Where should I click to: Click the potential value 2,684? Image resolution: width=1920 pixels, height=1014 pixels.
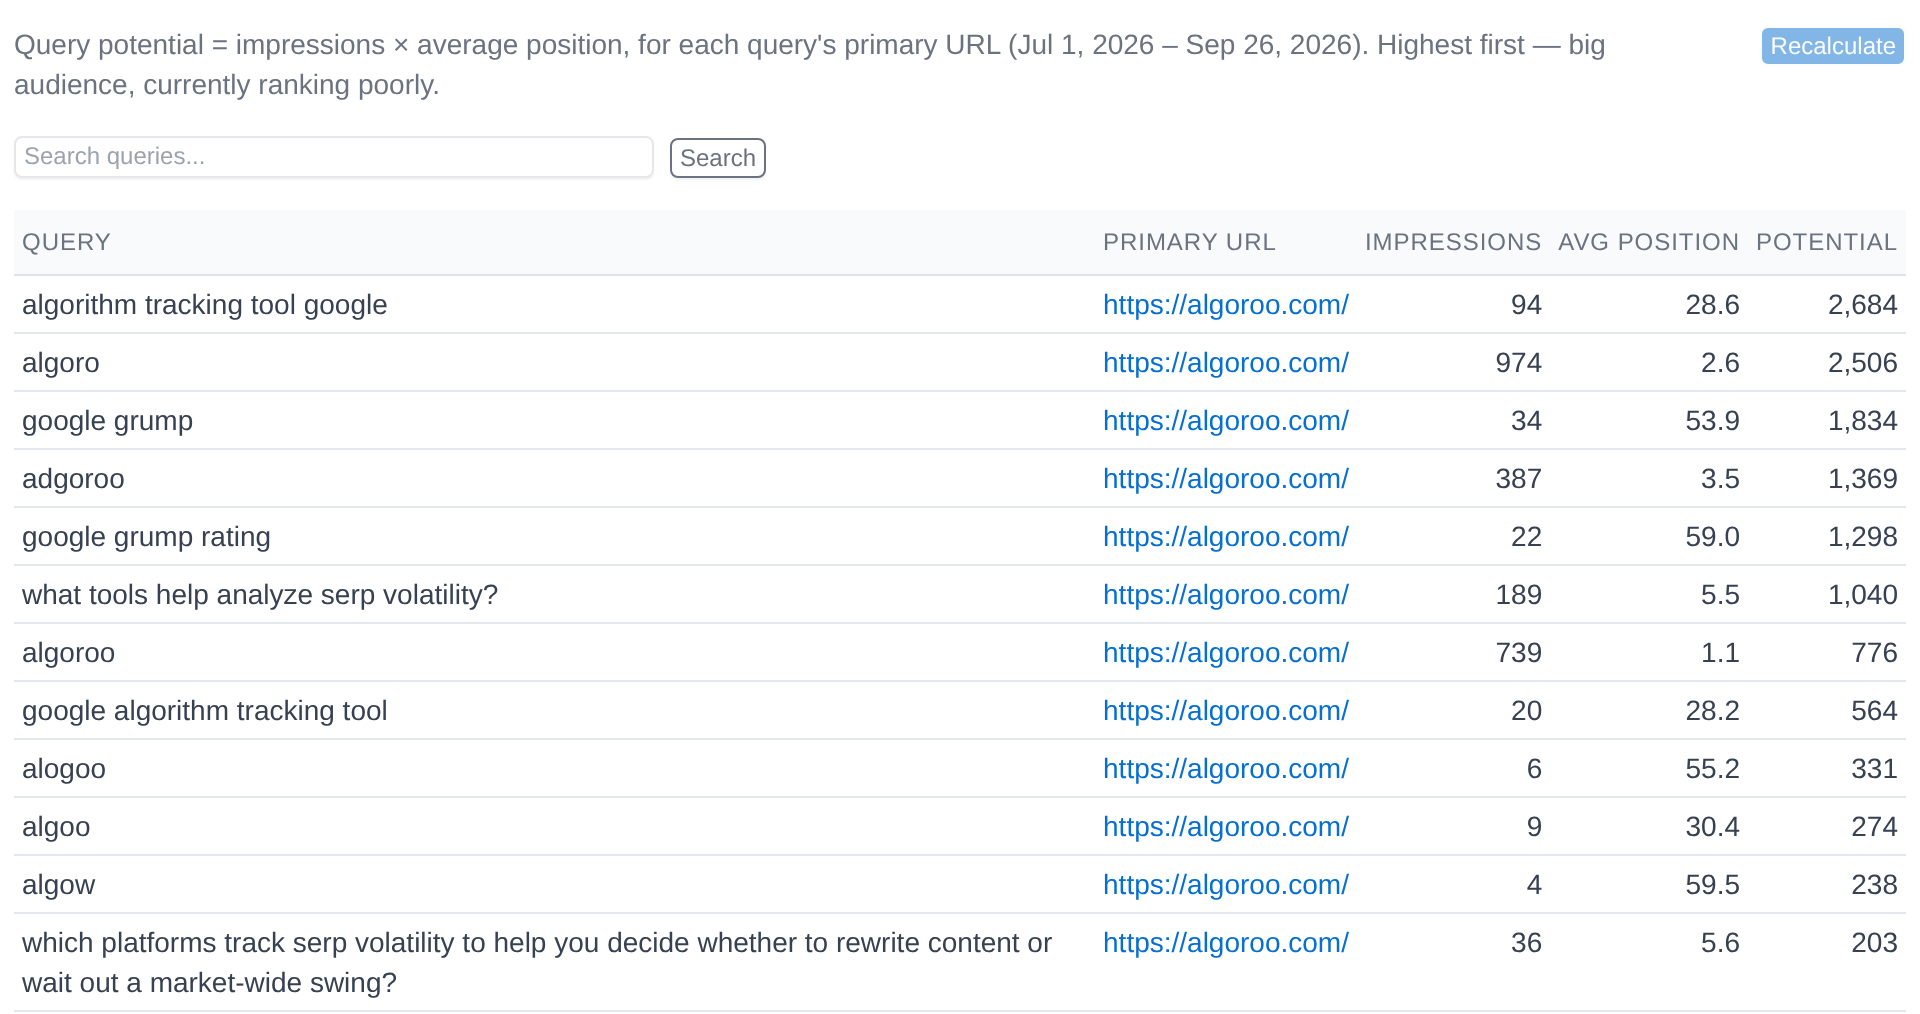point(1862,305)
